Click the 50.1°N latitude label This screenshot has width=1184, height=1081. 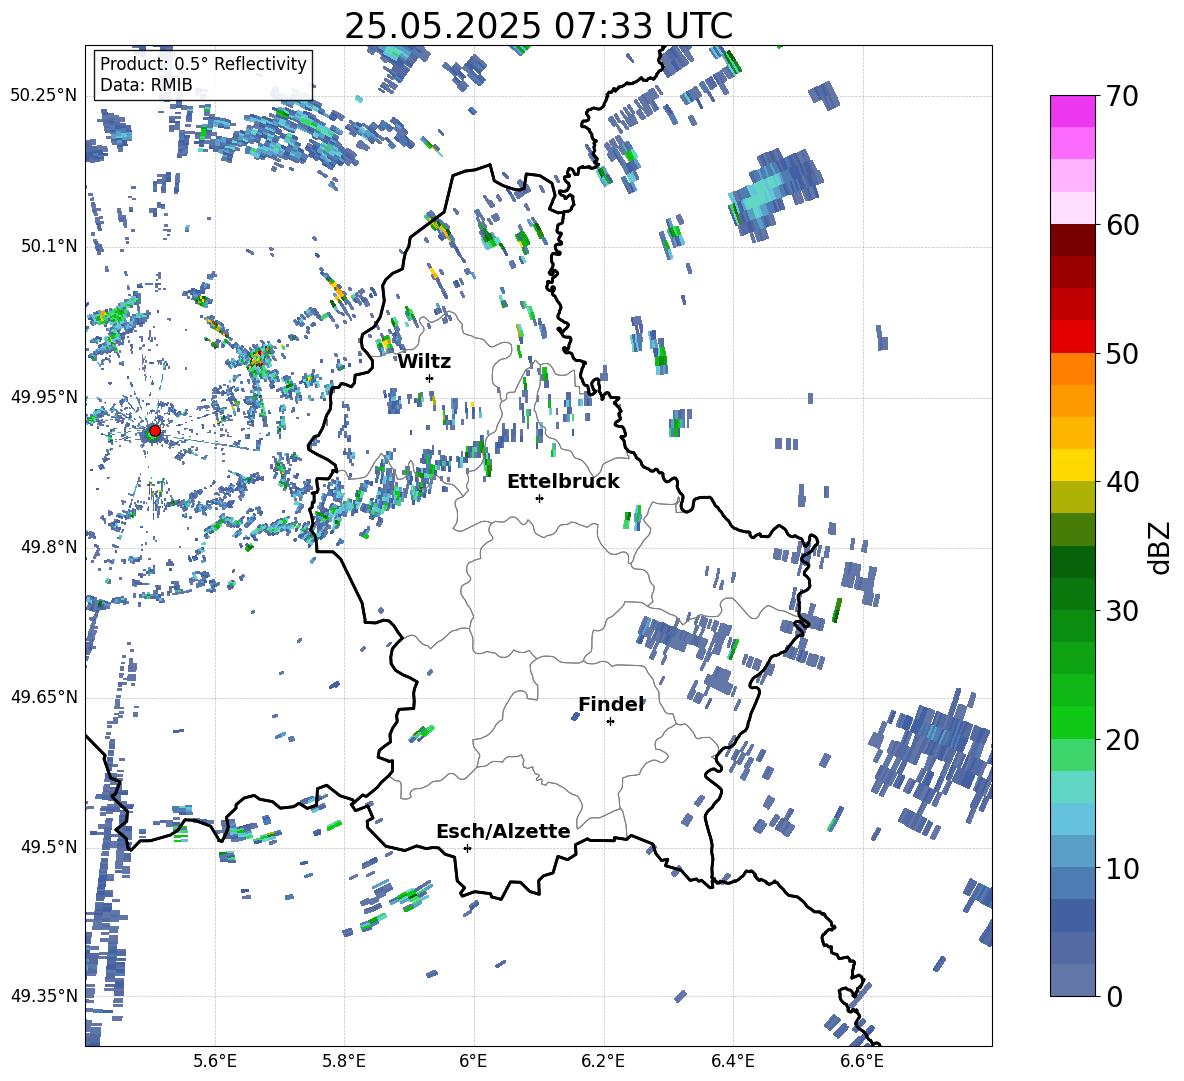click(49, 246)
